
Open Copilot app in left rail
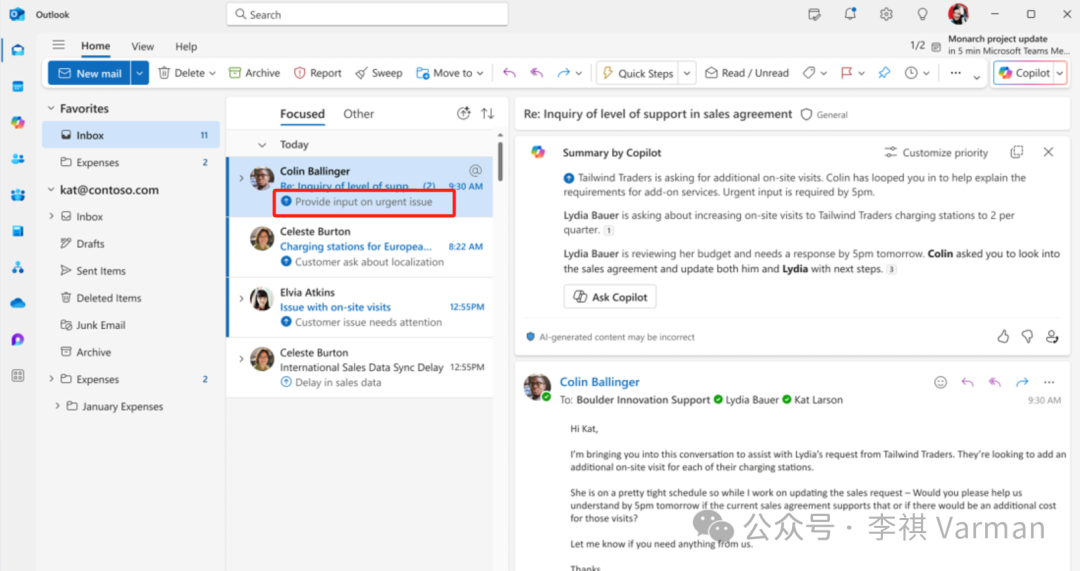(18, 123)
